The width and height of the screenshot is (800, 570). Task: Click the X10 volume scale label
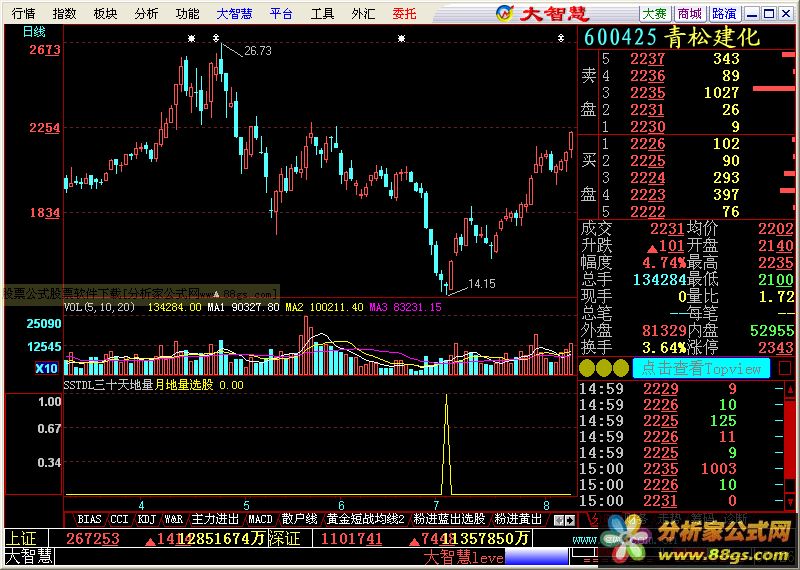click(46, 368)
